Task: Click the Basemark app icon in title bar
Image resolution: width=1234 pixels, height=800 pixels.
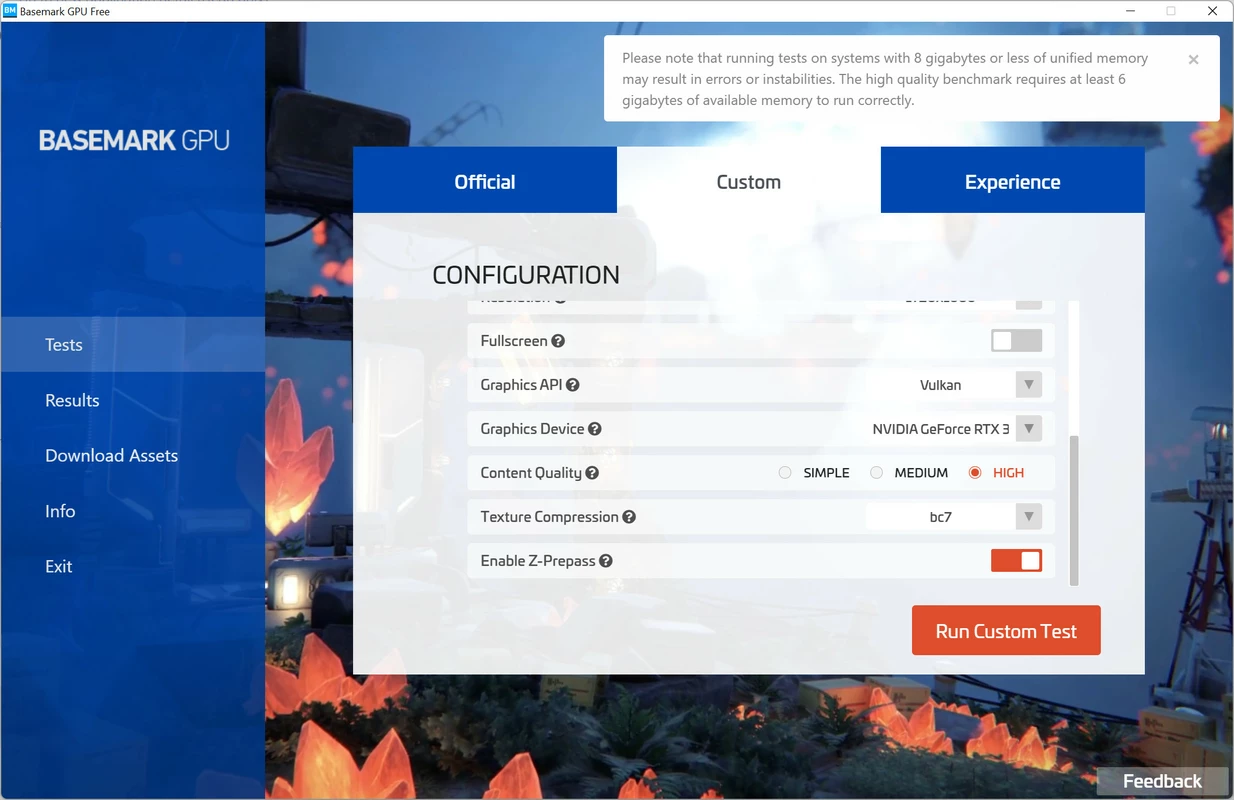Action: [9, 11]
